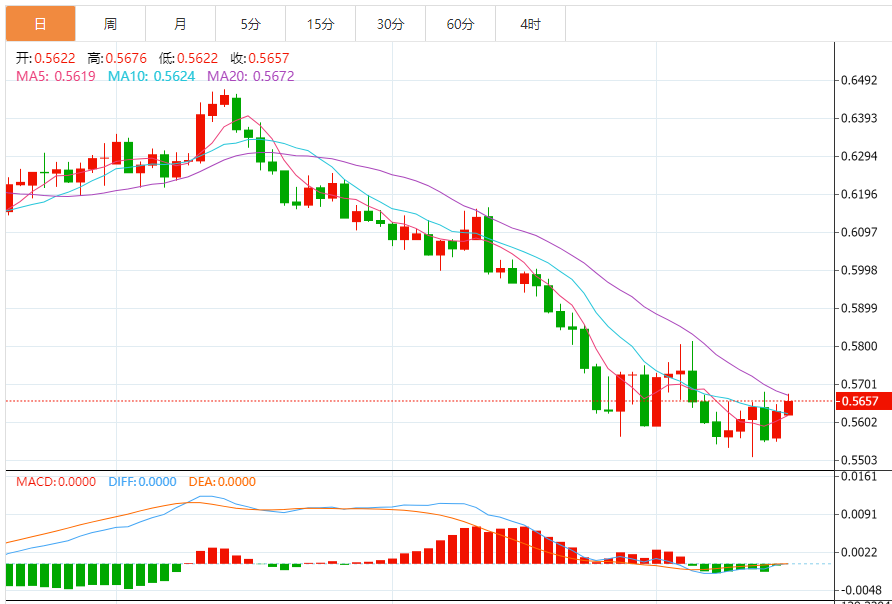Viewport: 892px width, 604px height.
Task: Switch to the 周 weekly tab
Action: point(110,24)
